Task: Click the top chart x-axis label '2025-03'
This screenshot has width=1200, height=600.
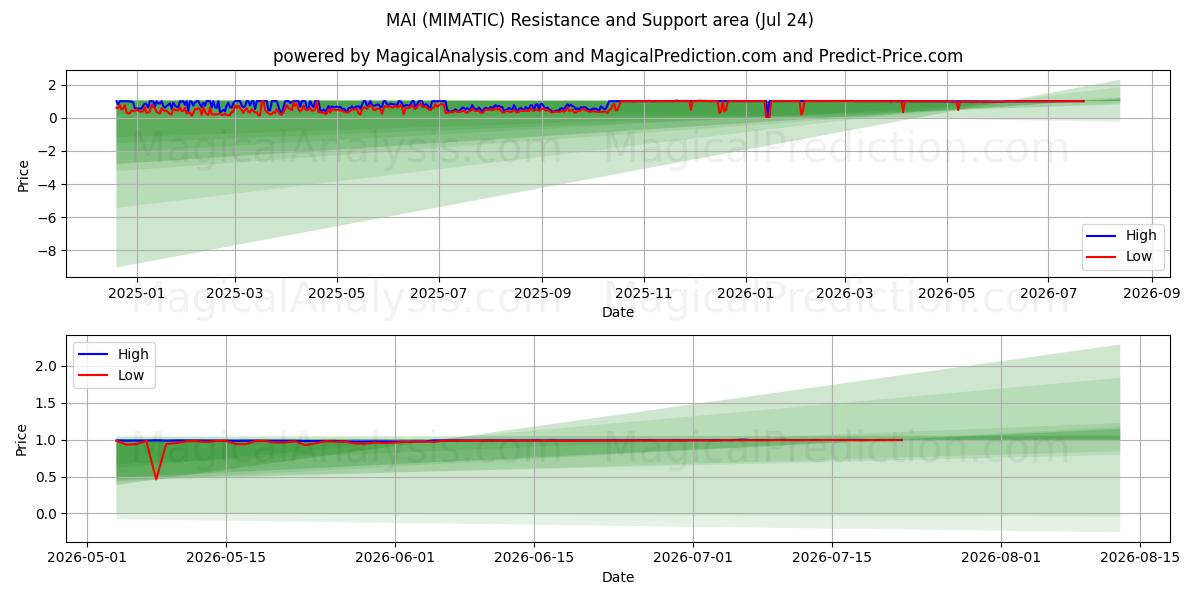Action: point(235,293)
